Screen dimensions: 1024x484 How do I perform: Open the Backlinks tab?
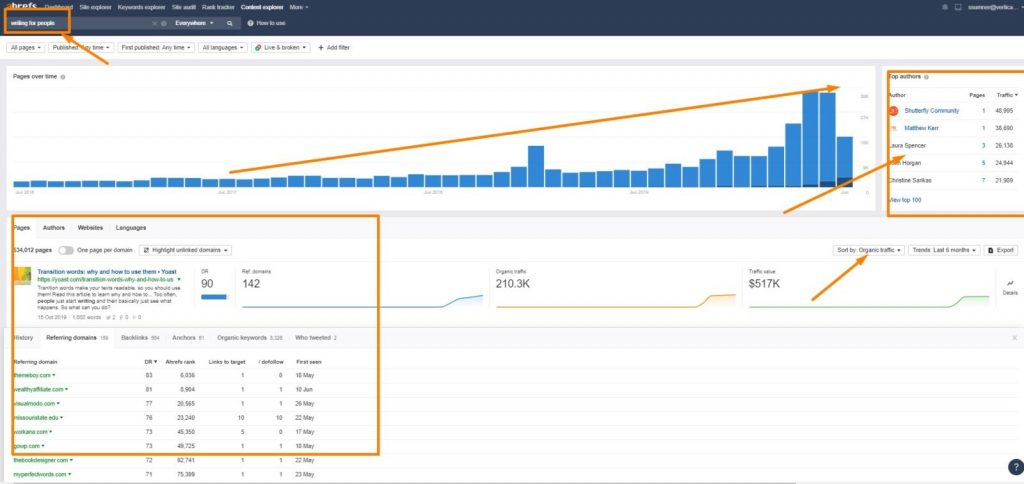pos(134,338)
